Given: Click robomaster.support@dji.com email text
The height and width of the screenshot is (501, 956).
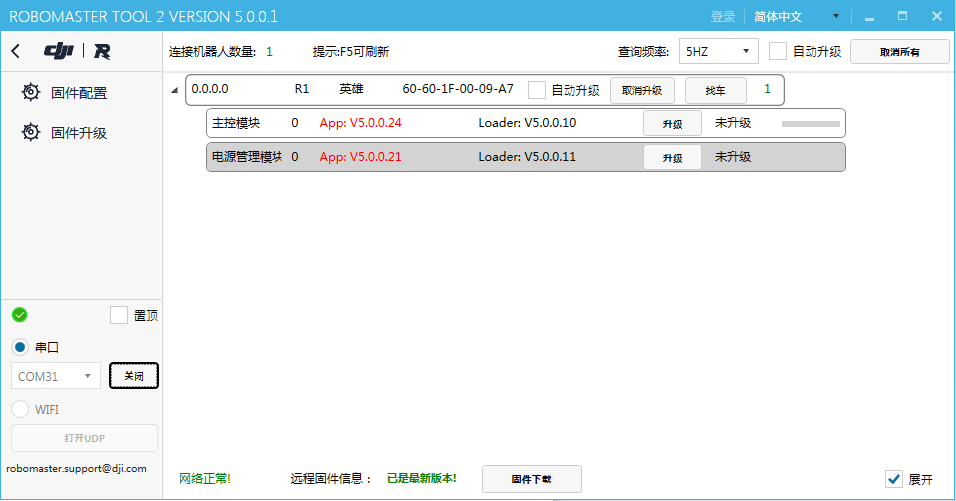Looking at the screenshot, I should click(x=76, y=469).
